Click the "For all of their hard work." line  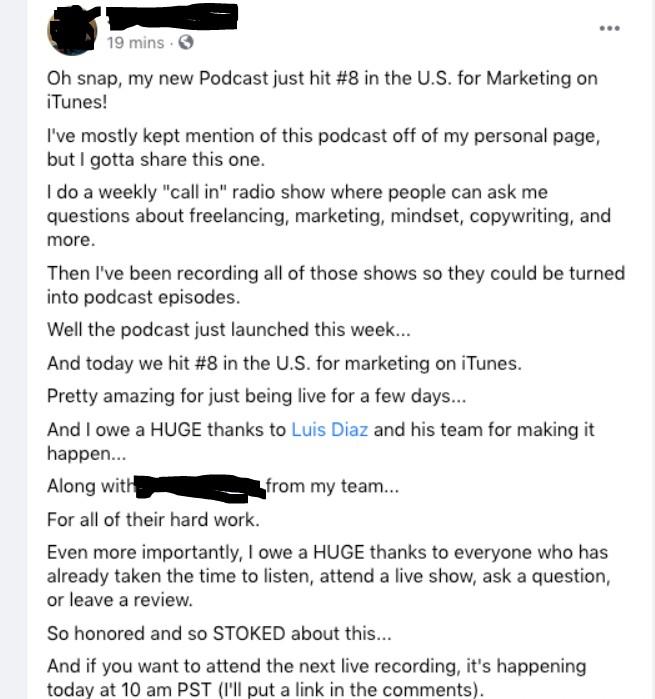point(153,520)
